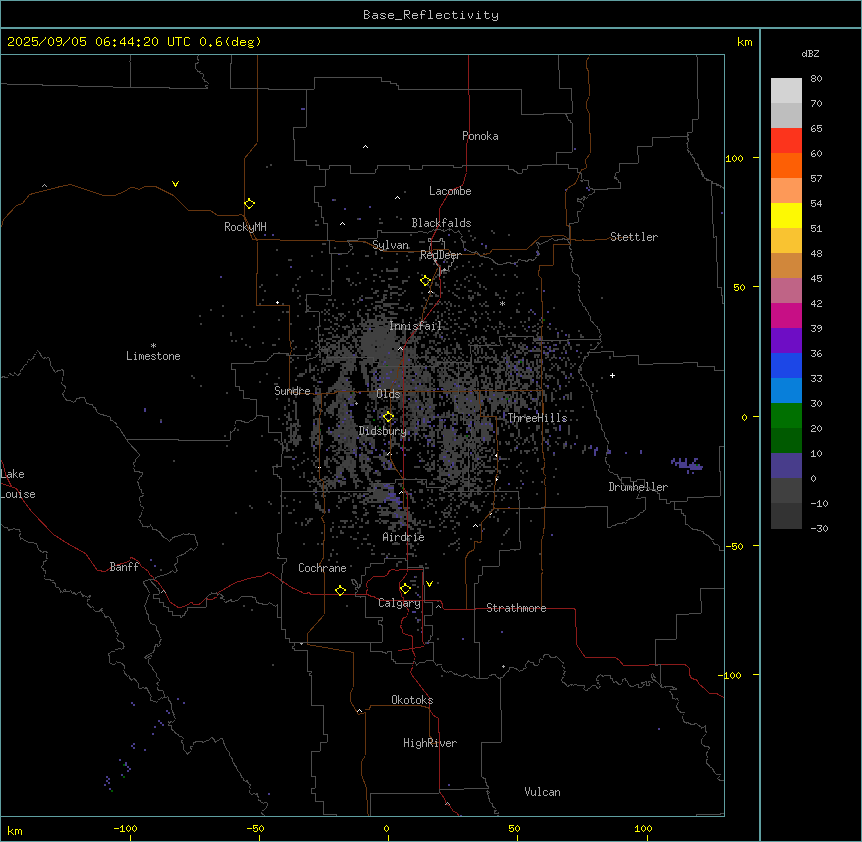Viewport: 862px width, 842px height.
Task: Click the Lake Louise label
Action: coord(18,484)
